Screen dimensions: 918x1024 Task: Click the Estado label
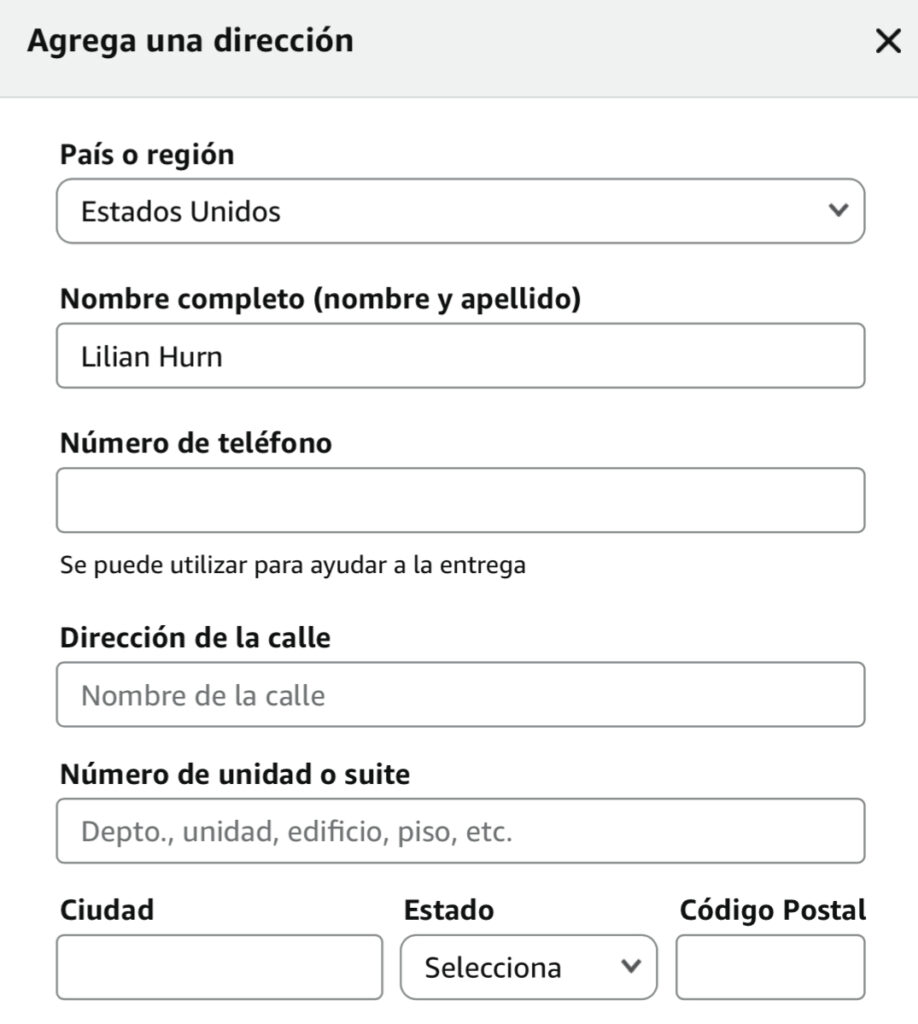448,910
